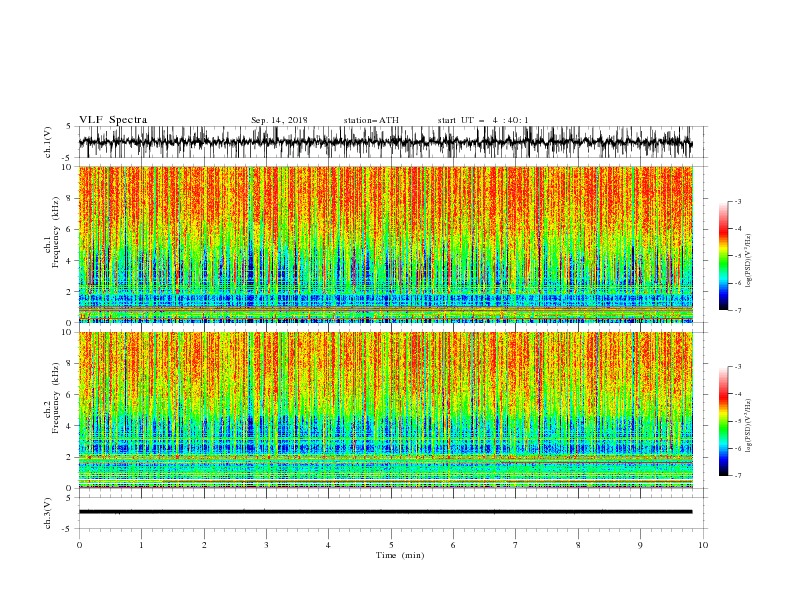Click the upper 'log(PSD)(V²/Hz)' colorbar label

click(748, 261)
